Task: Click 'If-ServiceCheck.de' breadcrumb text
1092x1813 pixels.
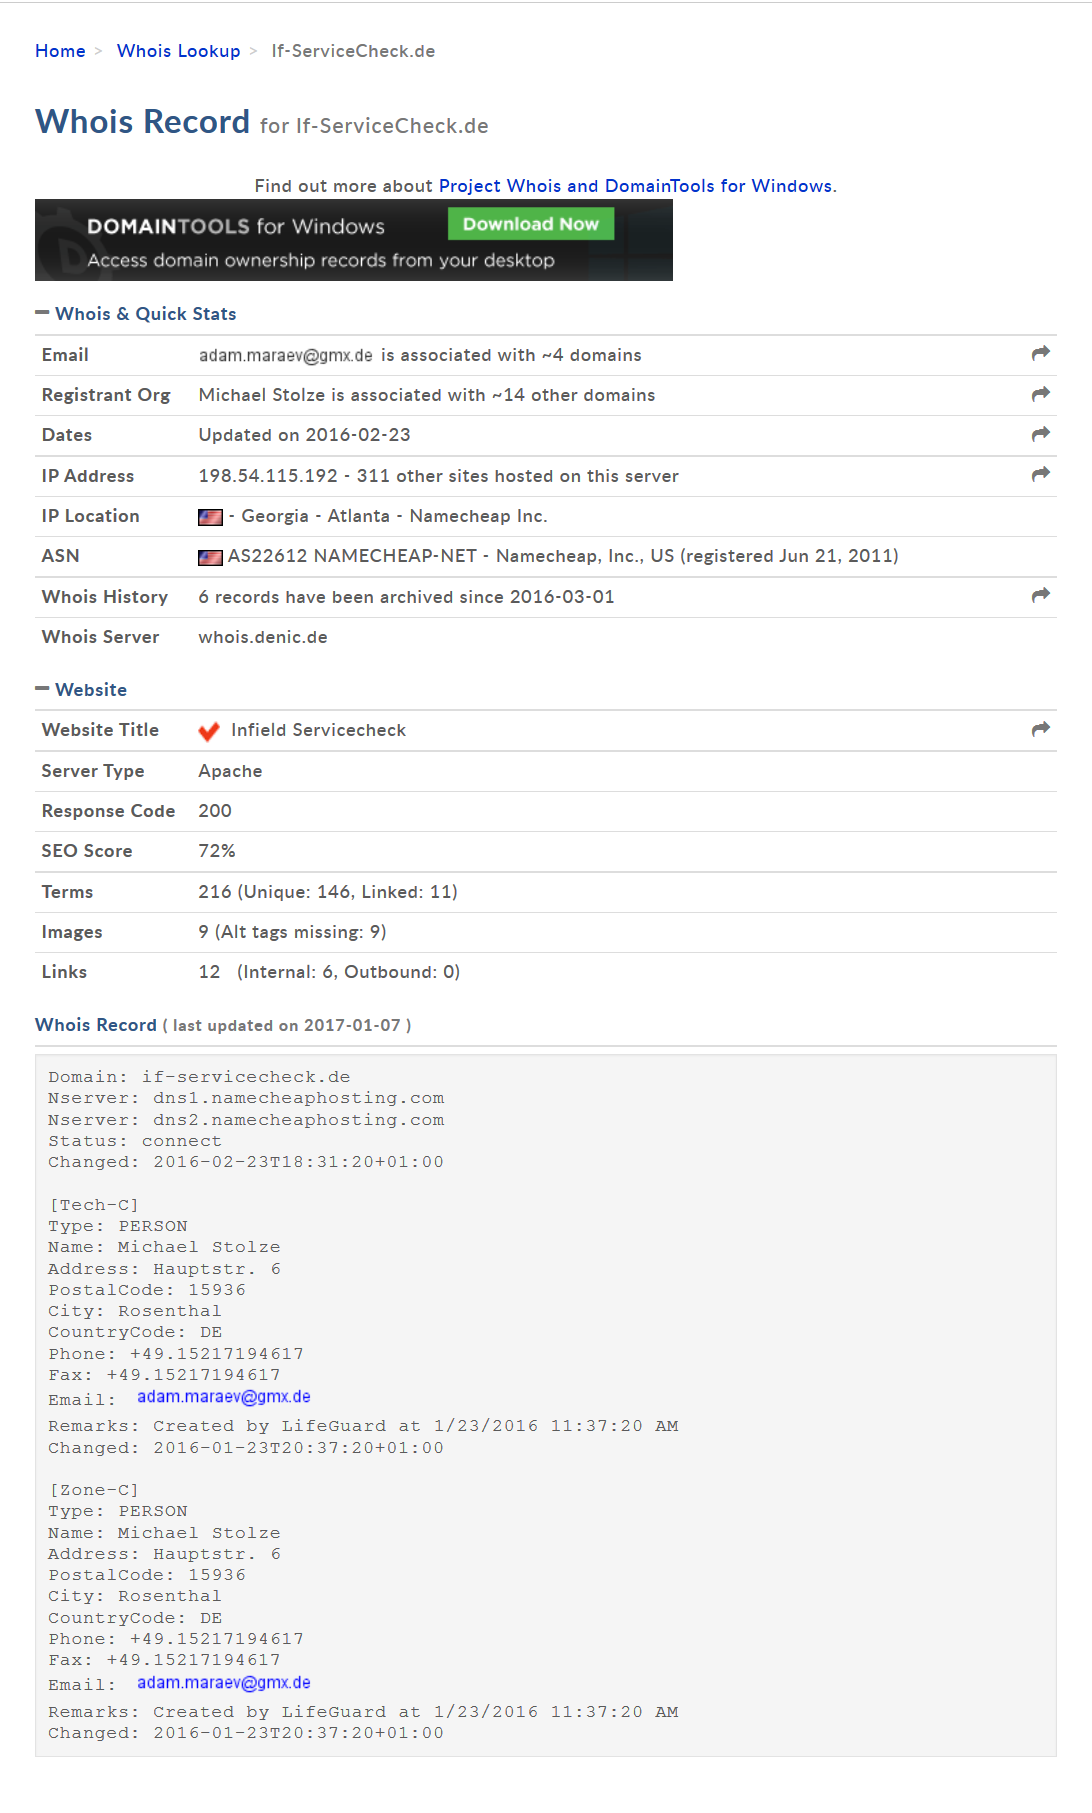Action: point(353,51)
